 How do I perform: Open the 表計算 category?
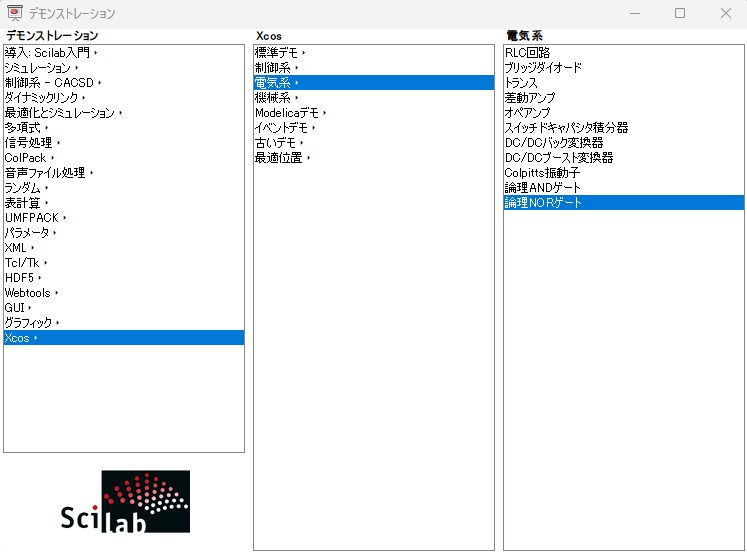(x=124, y=202)
